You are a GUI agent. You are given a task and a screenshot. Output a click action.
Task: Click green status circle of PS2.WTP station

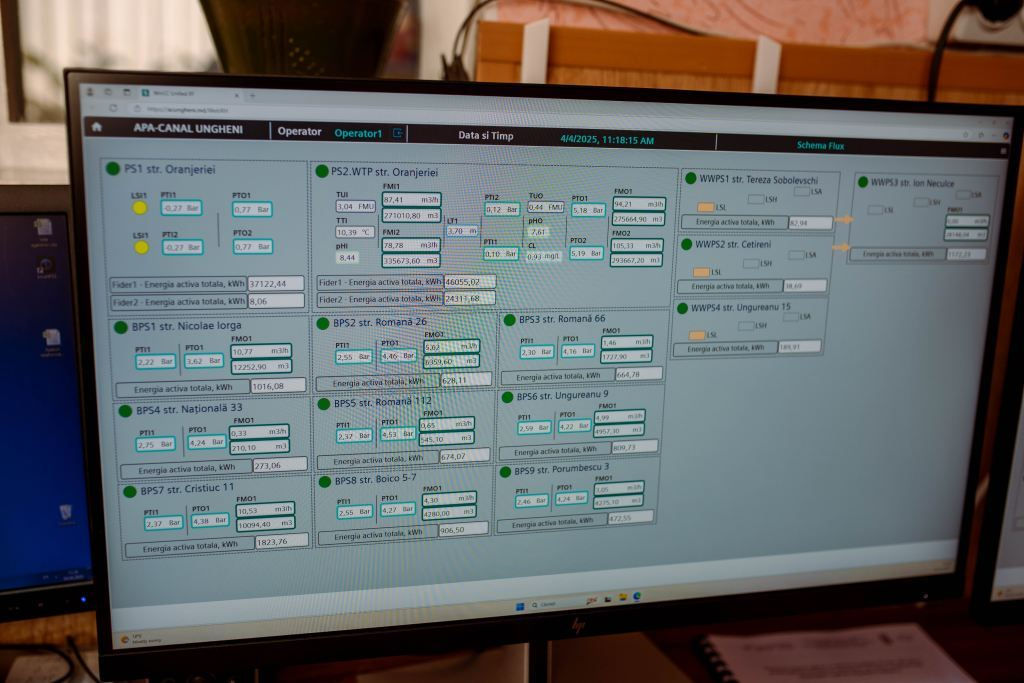[322, 171]
